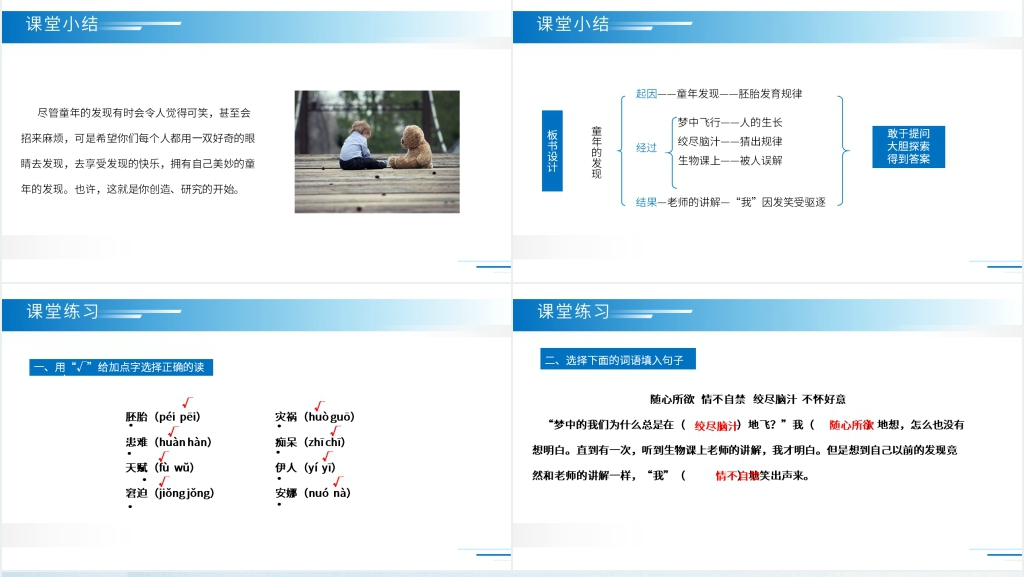Viewport: 1024px width, 577px height.
Task: Click the red check mark above 患难 pinyin
Action: pos(172,430)
